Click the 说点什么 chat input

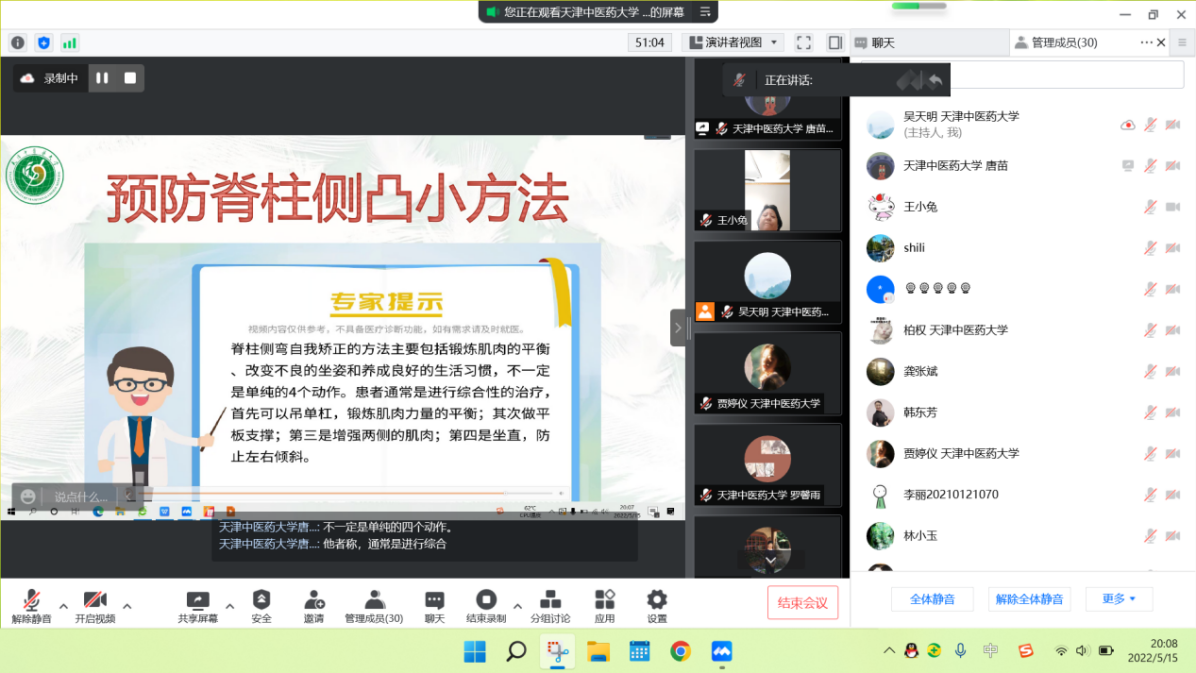[82, 497]
